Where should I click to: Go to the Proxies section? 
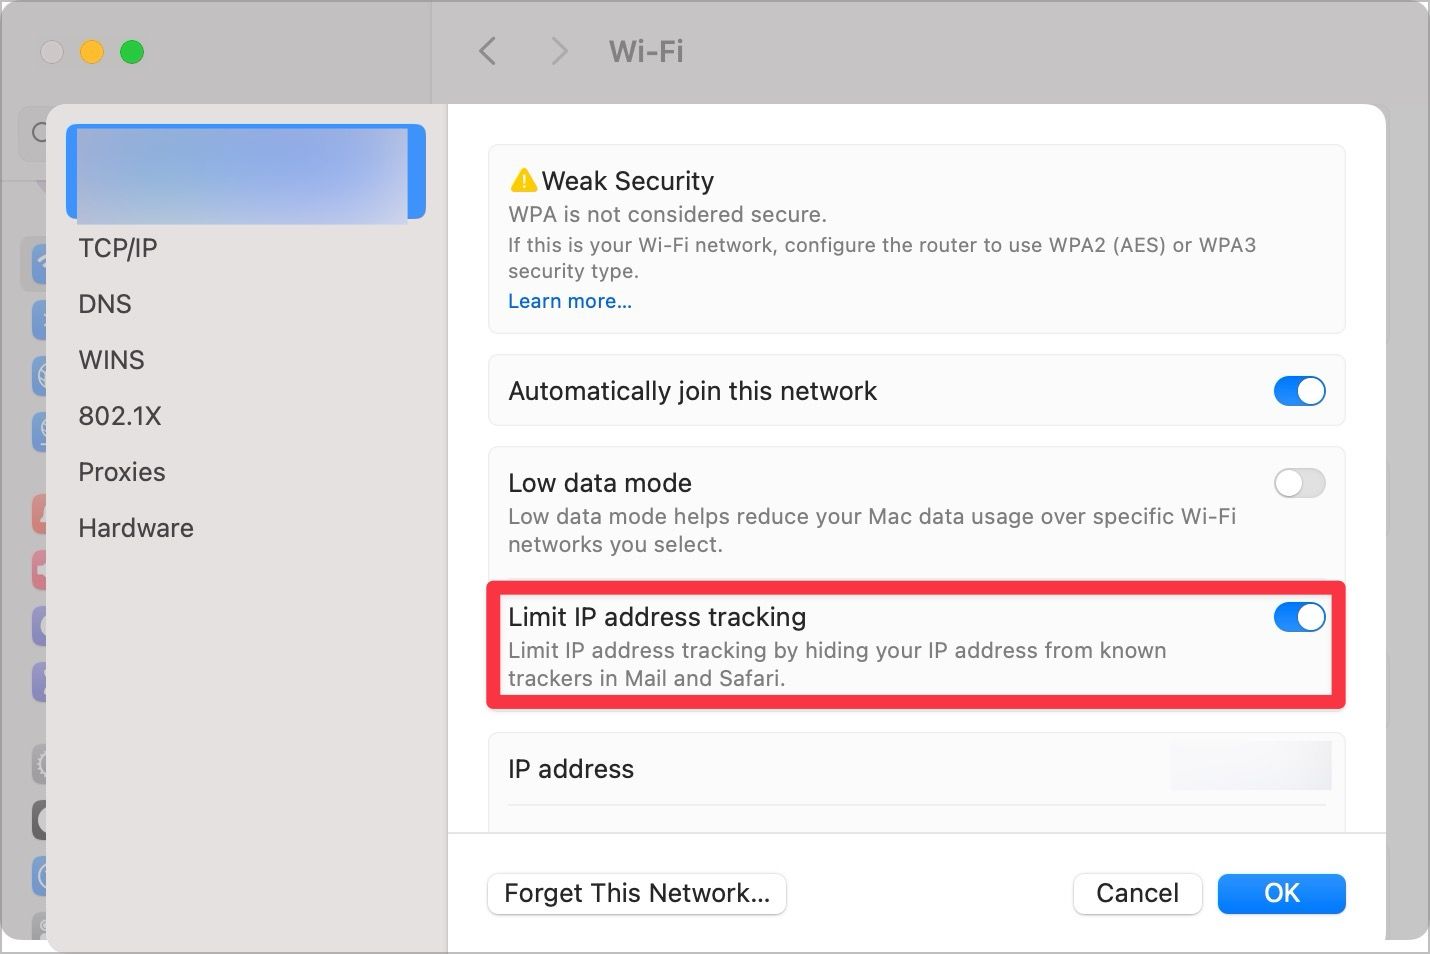click(x=122, y=472)
